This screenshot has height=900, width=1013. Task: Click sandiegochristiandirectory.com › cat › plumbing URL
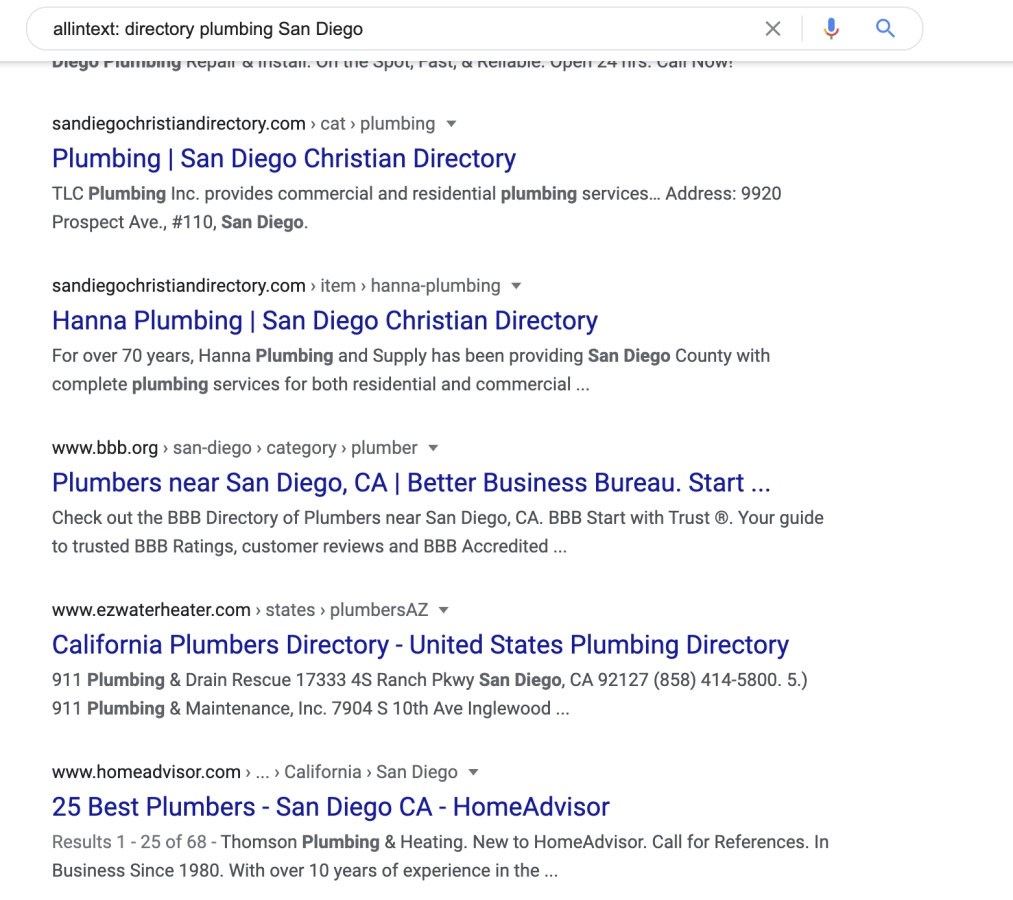point(244,124)
